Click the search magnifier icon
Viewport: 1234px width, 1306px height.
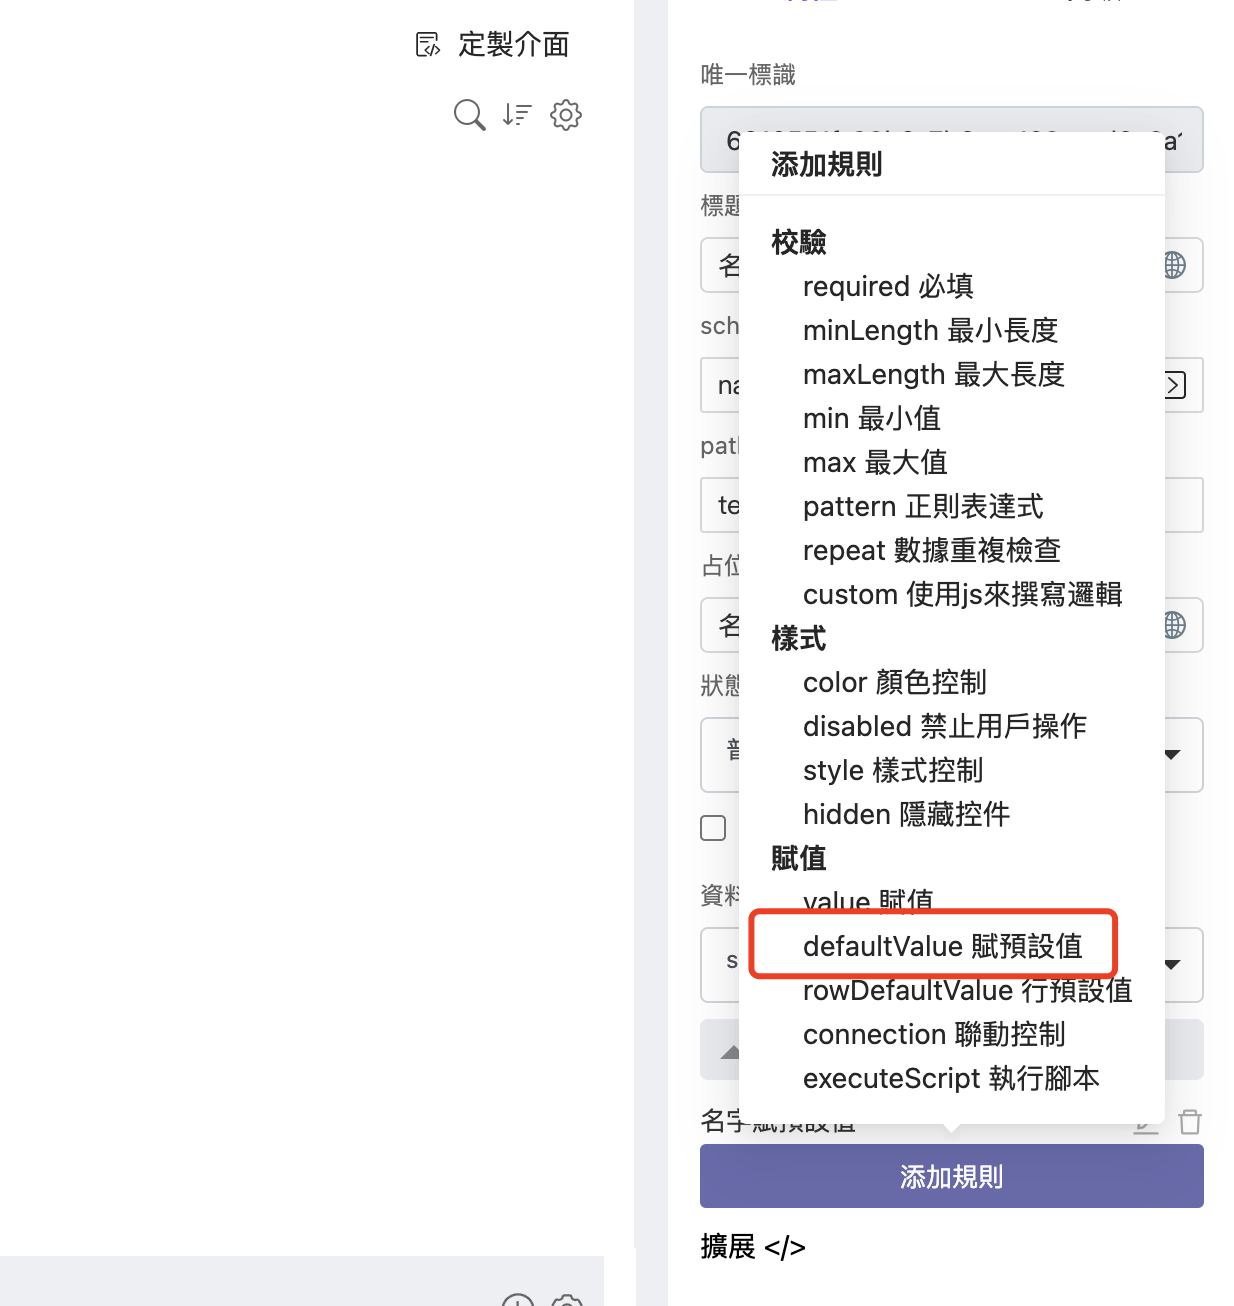[x=469, y=115]
